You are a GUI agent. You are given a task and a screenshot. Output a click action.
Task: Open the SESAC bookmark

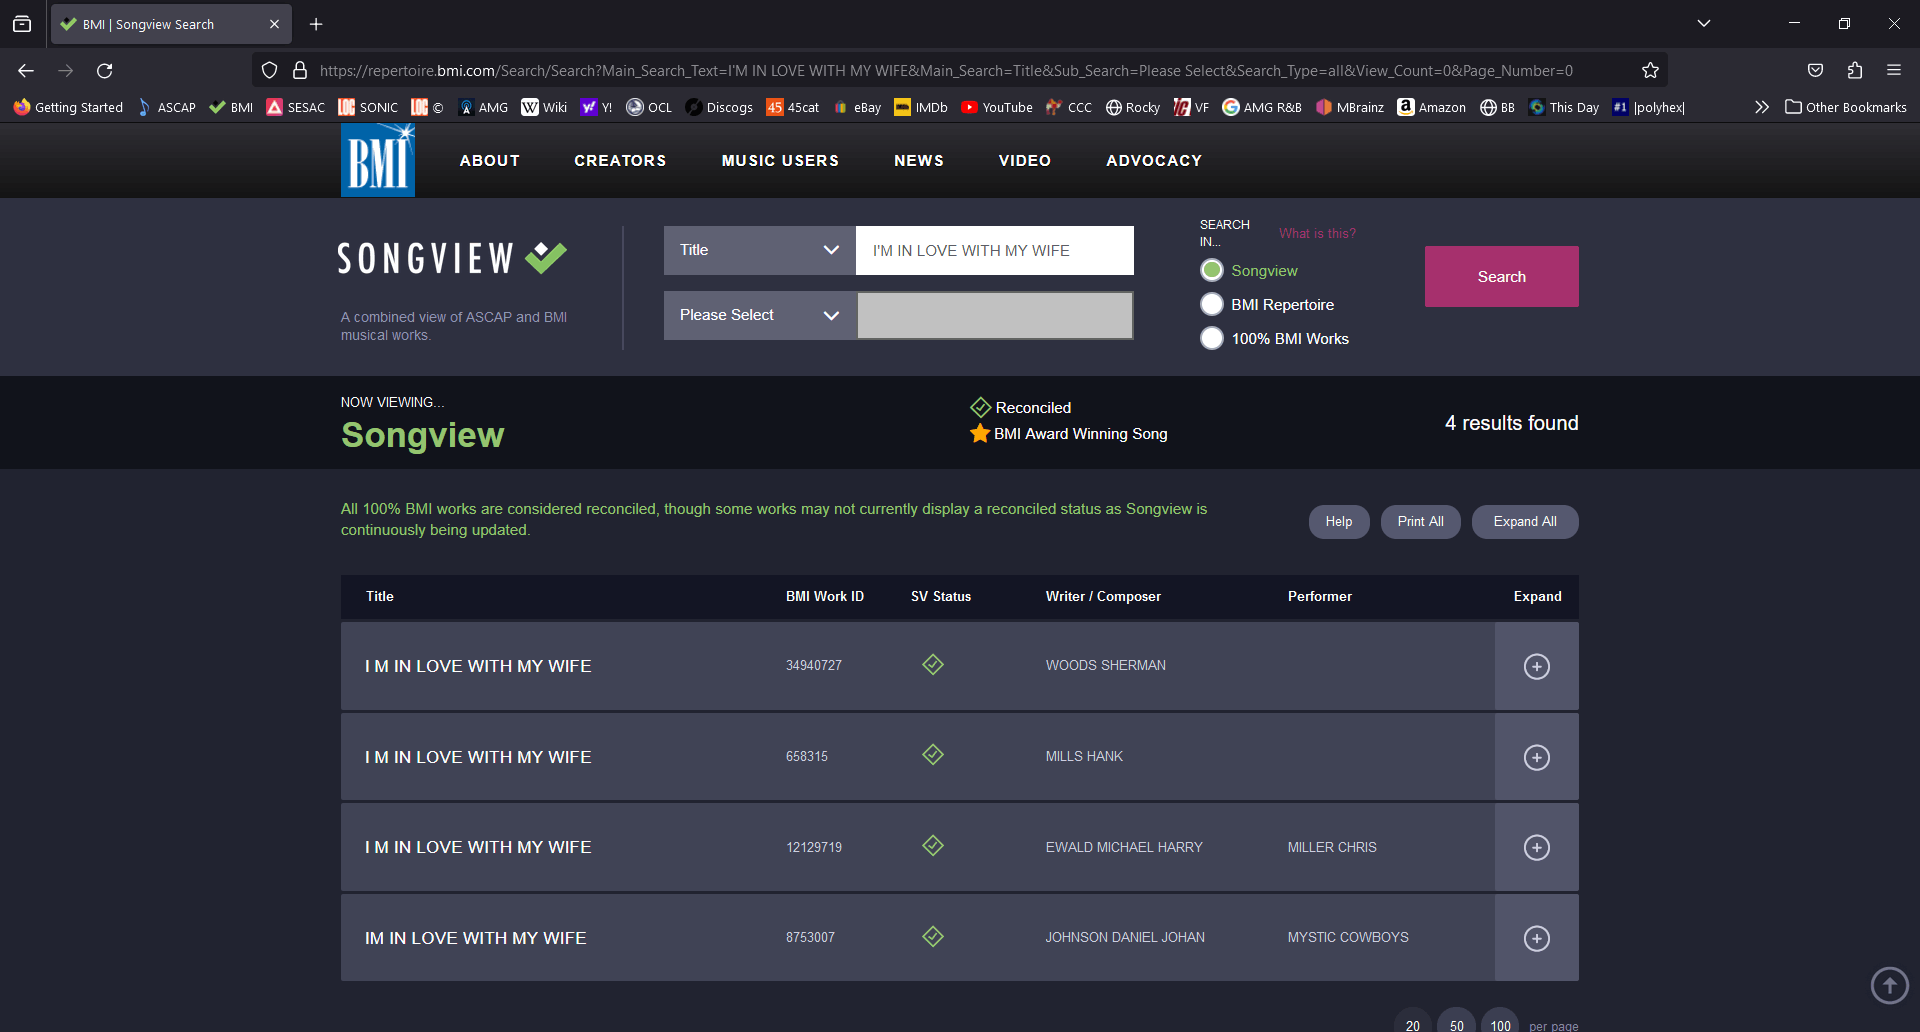(x=296, y=107)
